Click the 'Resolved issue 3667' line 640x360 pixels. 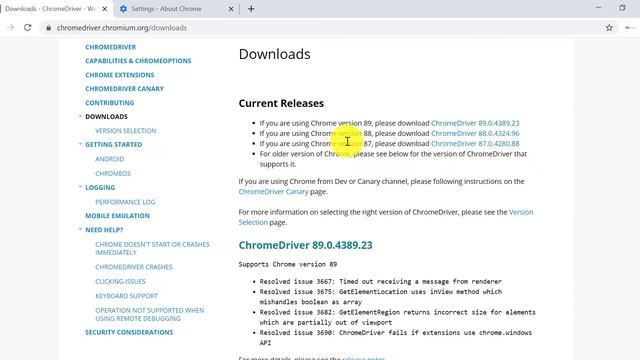(x=380, y=281)
